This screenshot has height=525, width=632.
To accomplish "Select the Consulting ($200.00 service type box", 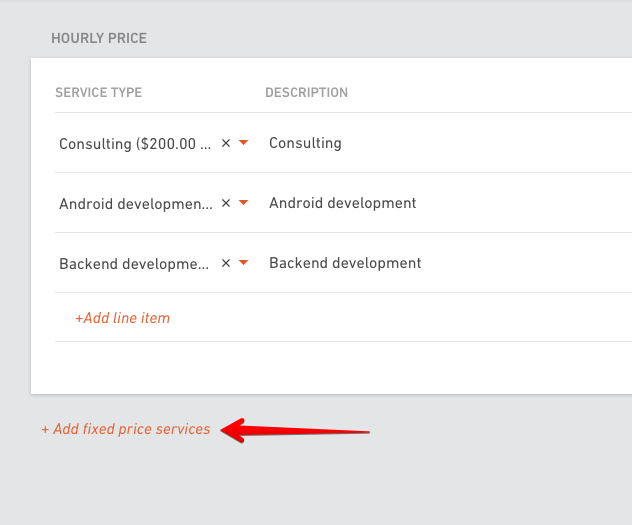I will click(154, 143).
